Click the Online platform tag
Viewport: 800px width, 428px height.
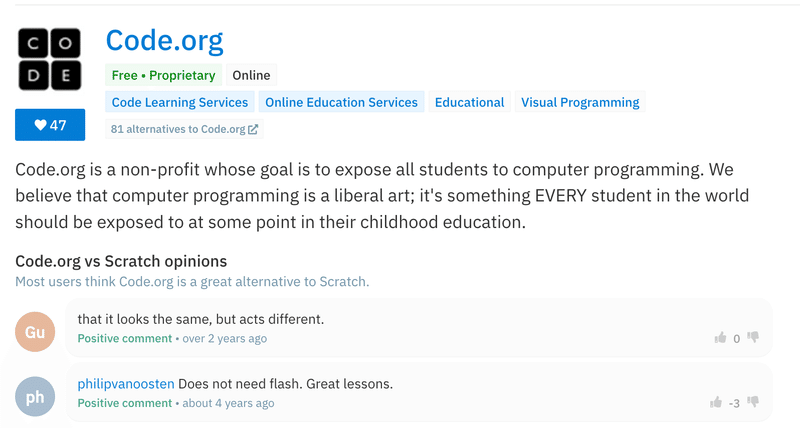(x=251, y=75)
